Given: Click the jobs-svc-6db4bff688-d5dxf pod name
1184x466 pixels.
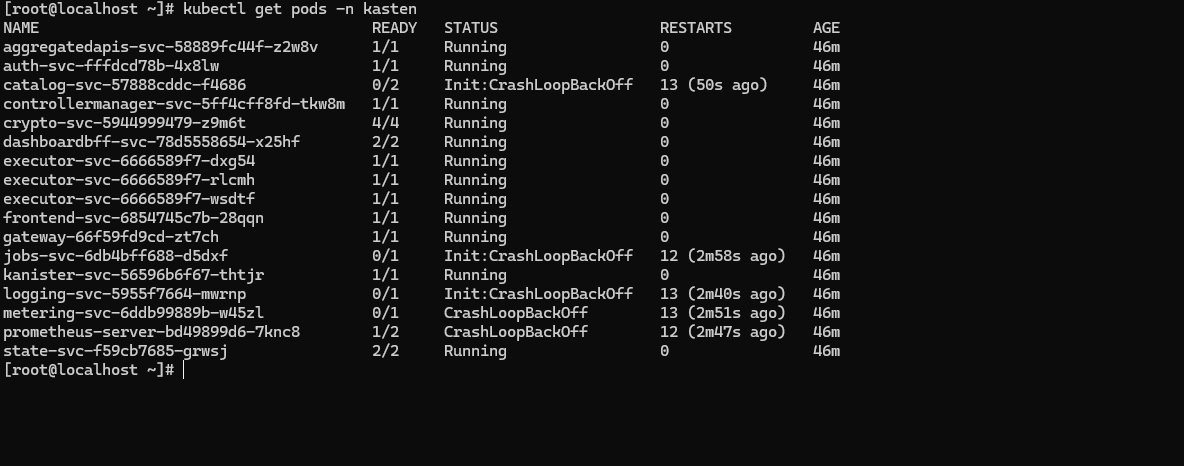Looking at the screenshot, I should click(115, 256).
